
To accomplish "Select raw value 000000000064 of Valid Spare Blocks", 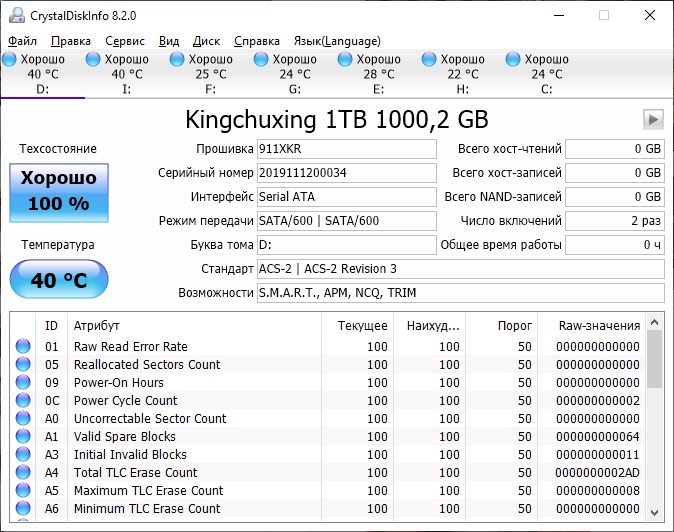I will [x=597, y=437].
